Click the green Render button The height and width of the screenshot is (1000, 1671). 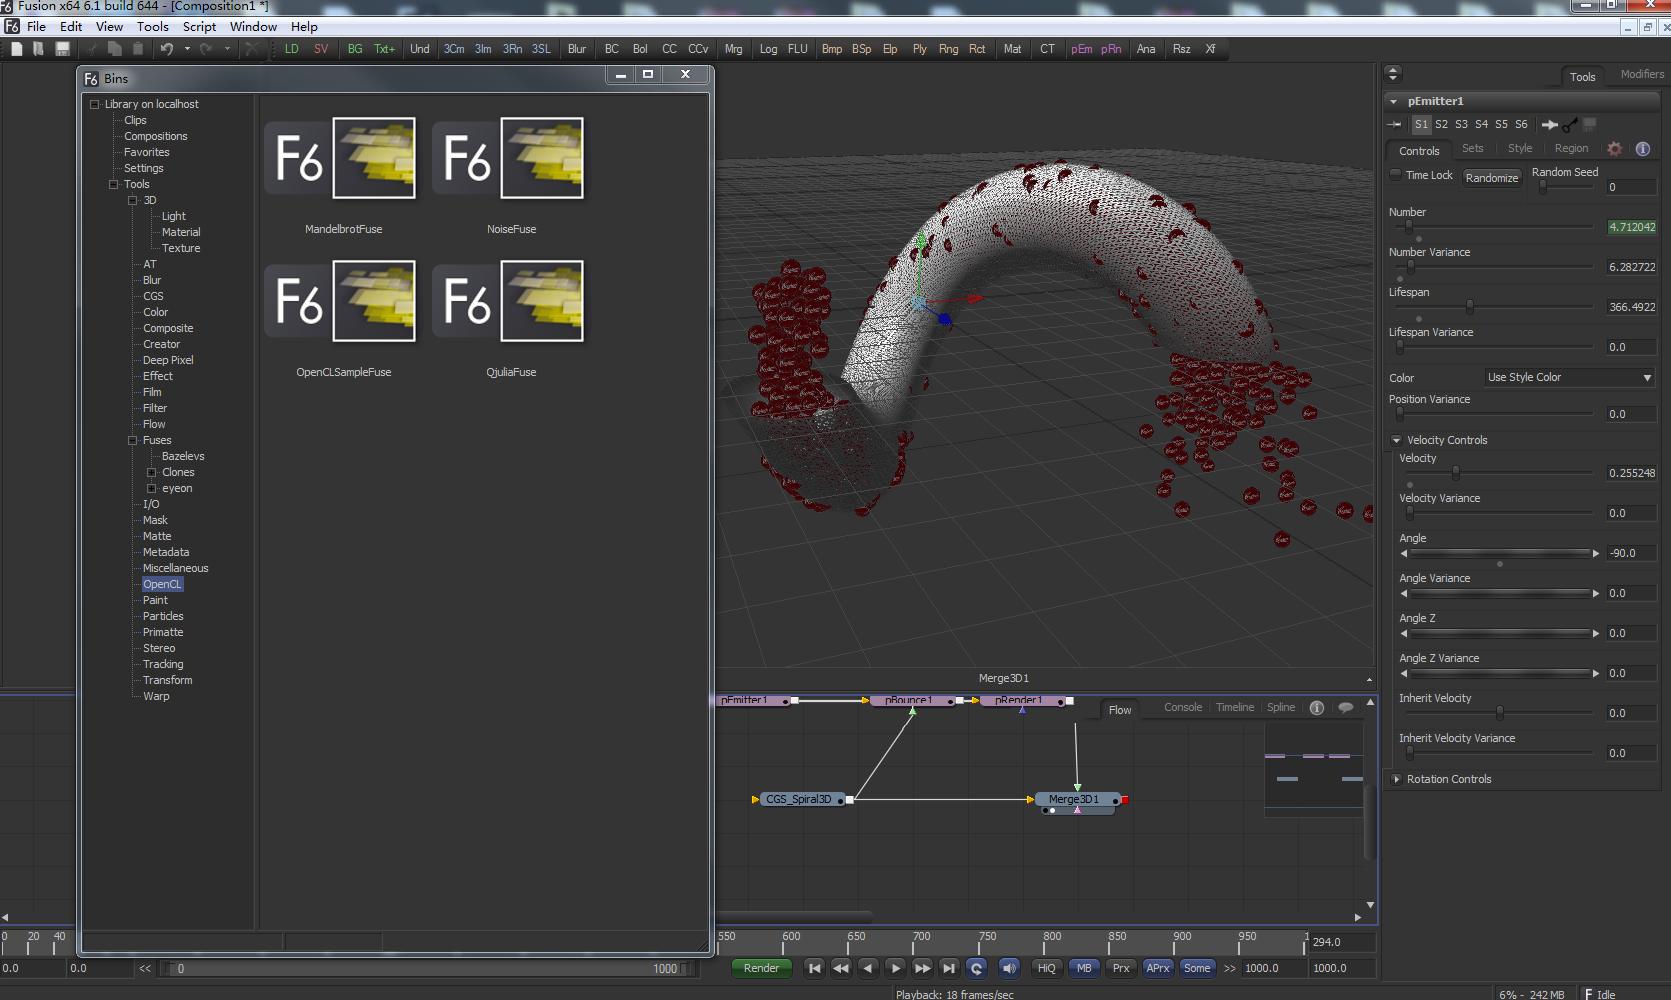pyautogui.click(x=761, y=968)
